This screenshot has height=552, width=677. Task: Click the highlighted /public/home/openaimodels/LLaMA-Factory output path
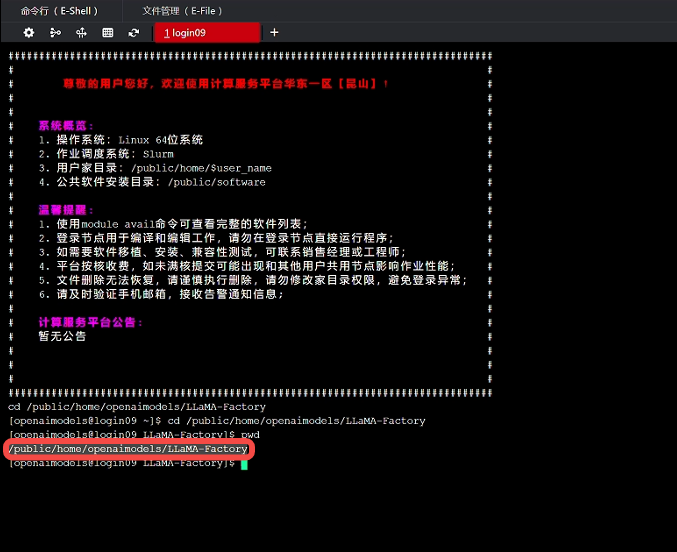[x=128, y=449]
